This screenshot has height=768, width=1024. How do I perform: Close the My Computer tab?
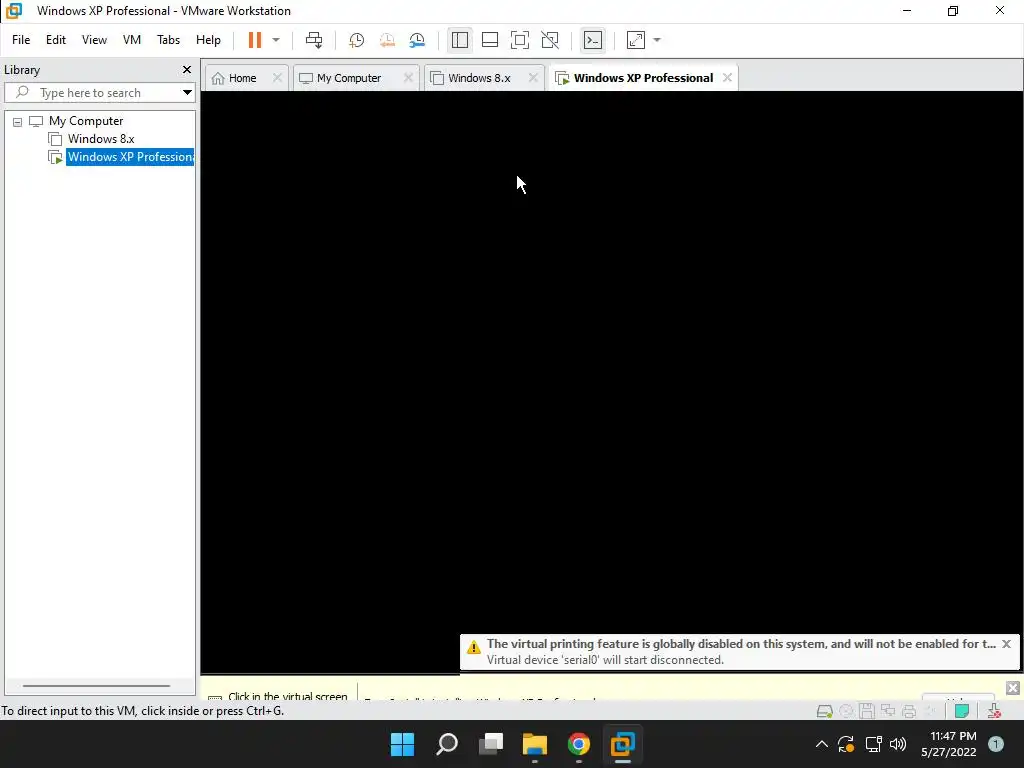tap(408, 78)
